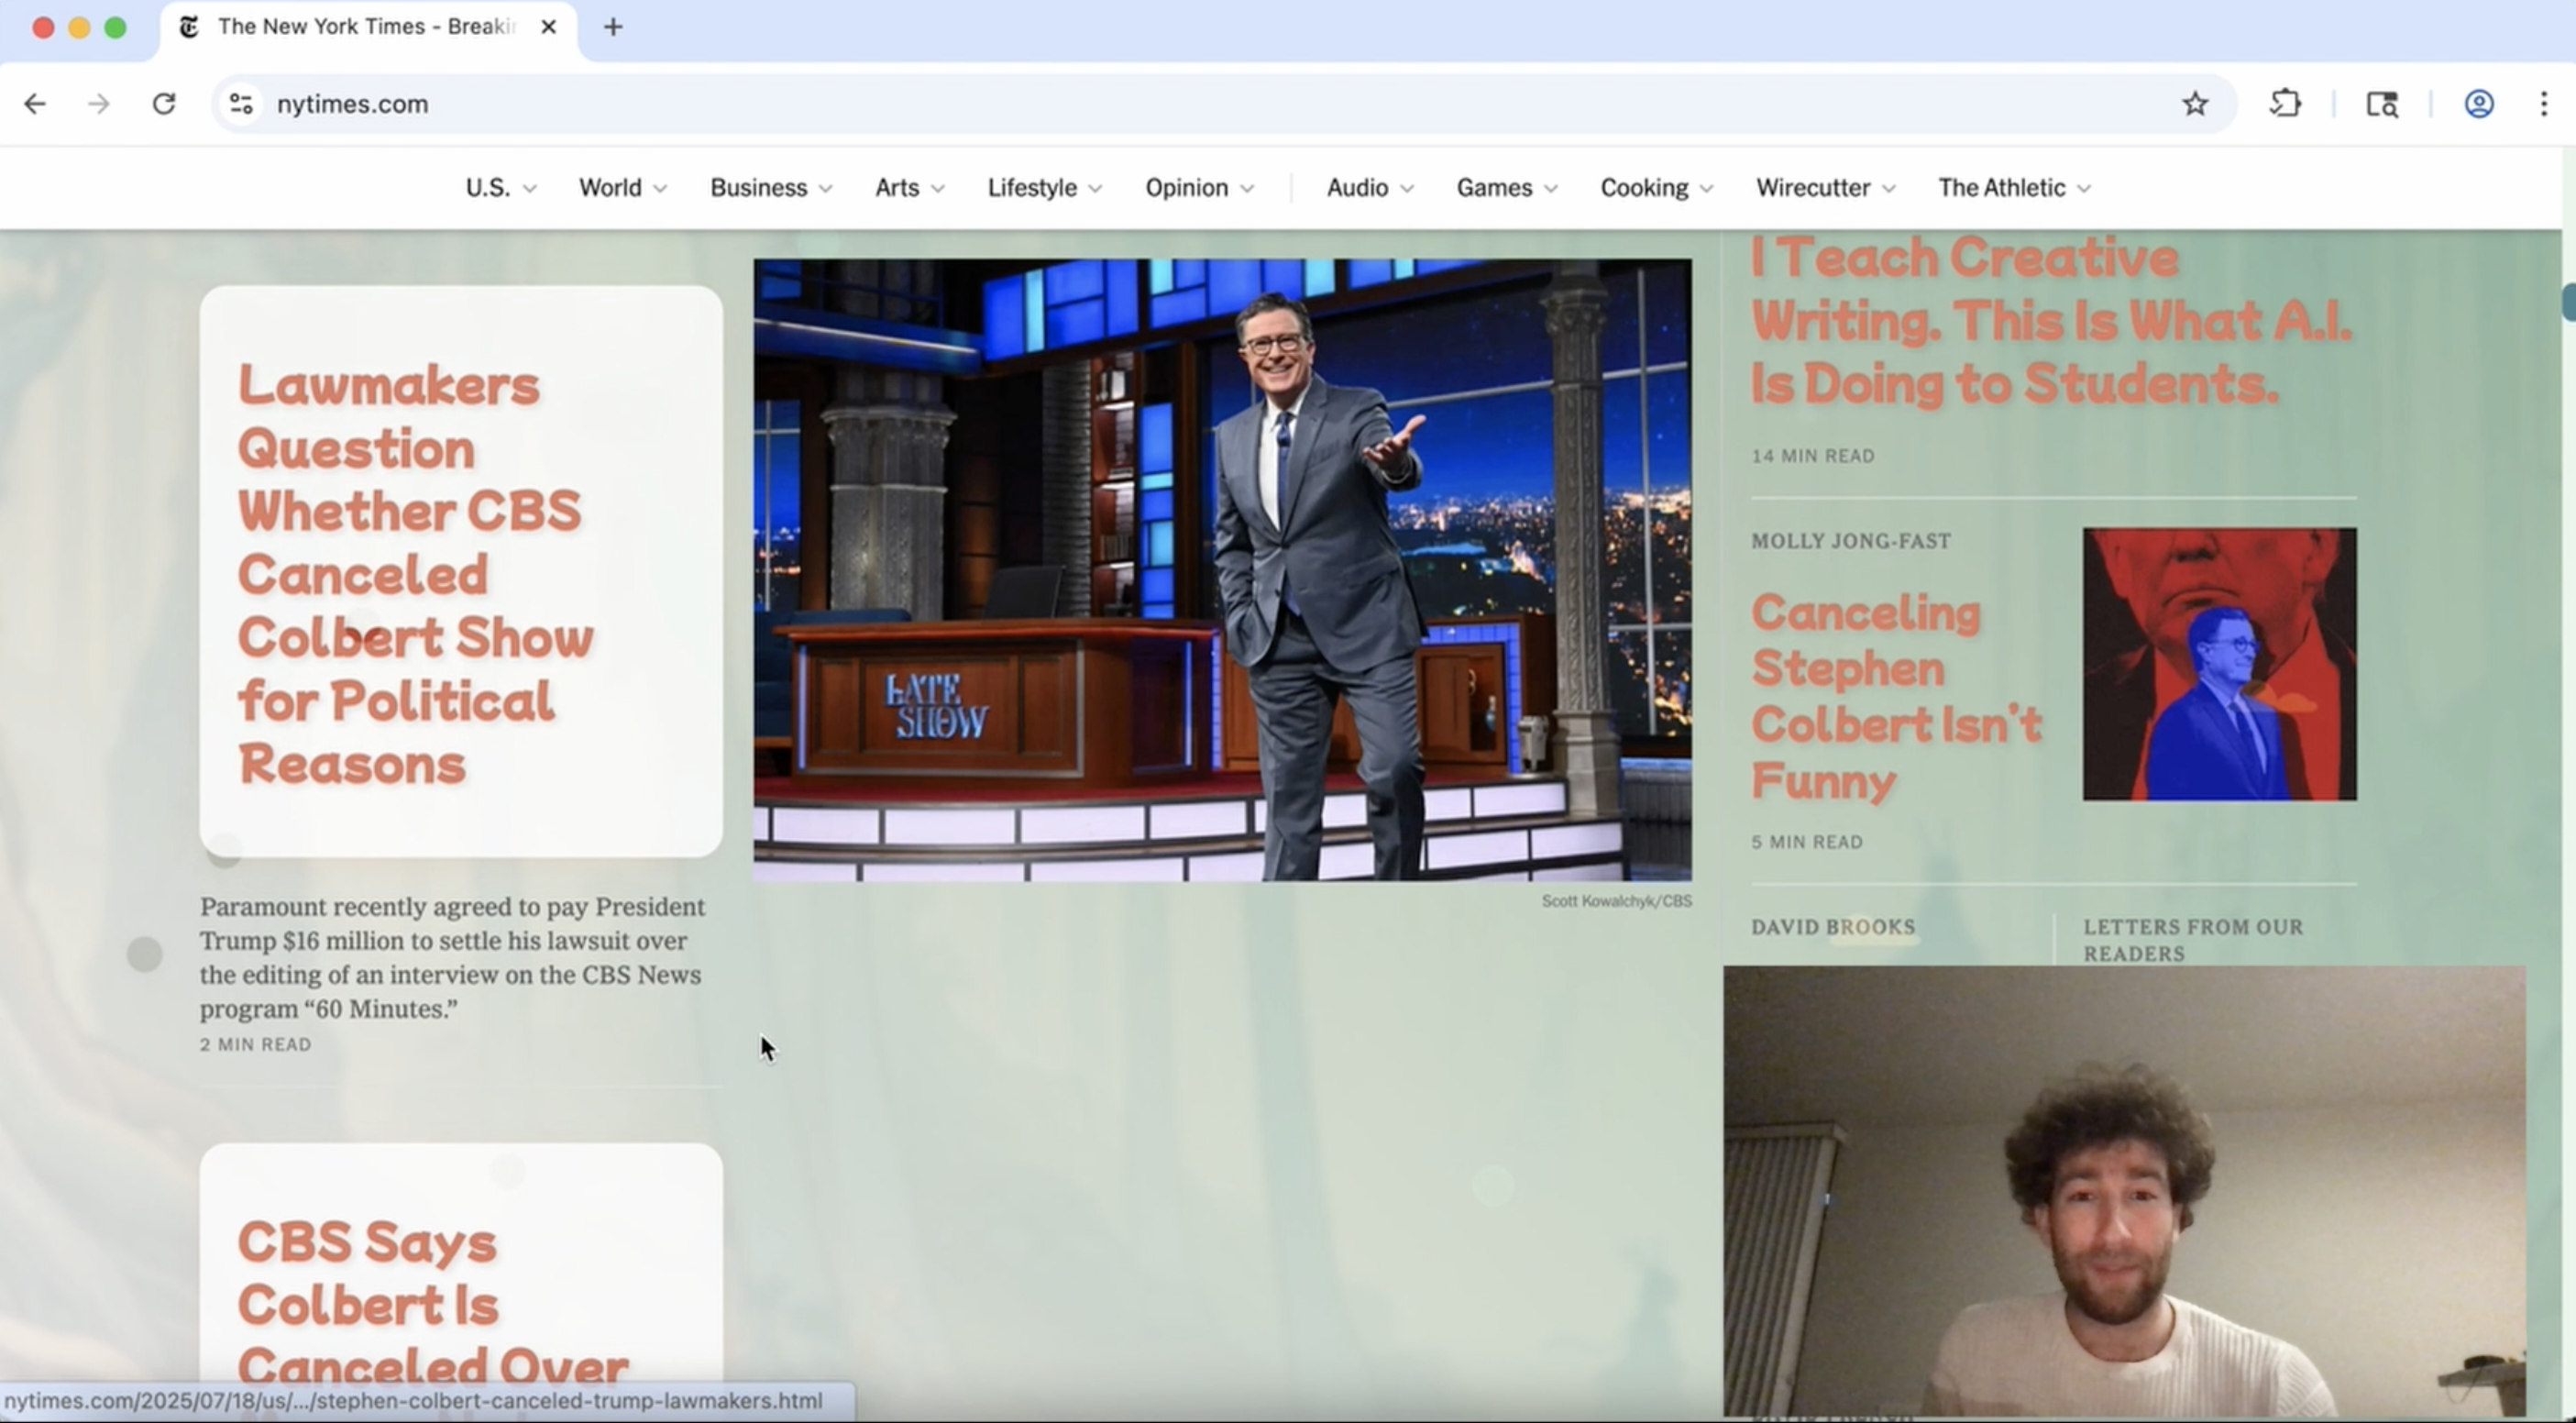Screen dimensions: 2576x1423
Task: Click the MOLLY JONG-FAST byline
Action: click(1851, 541)
